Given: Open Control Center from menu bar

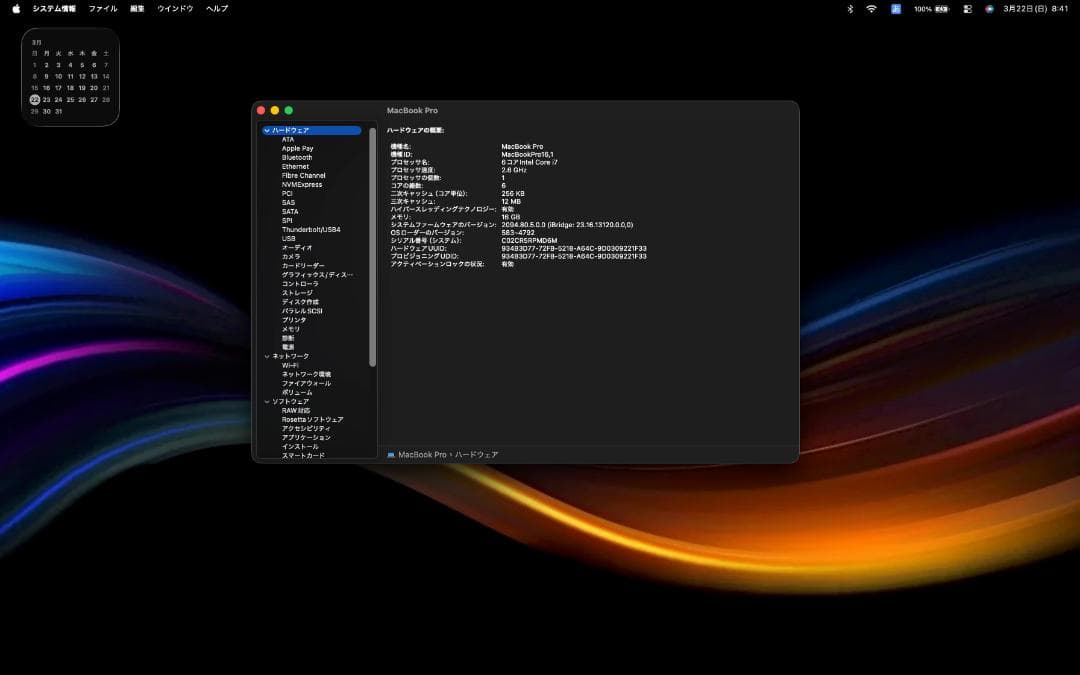Looking at the screenshot, I should (967, 9).
